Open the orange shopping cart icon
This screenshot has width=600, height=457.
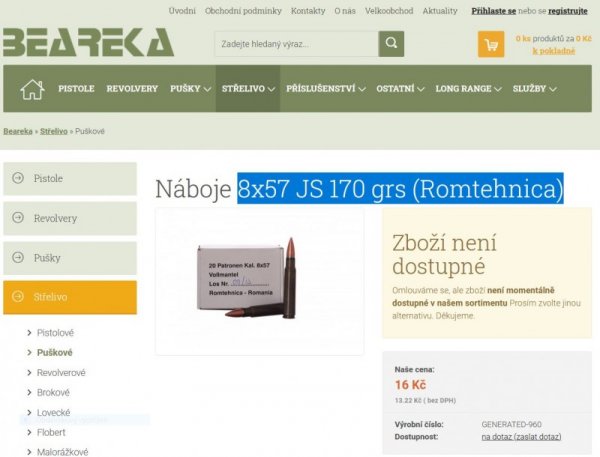point(491,44)
